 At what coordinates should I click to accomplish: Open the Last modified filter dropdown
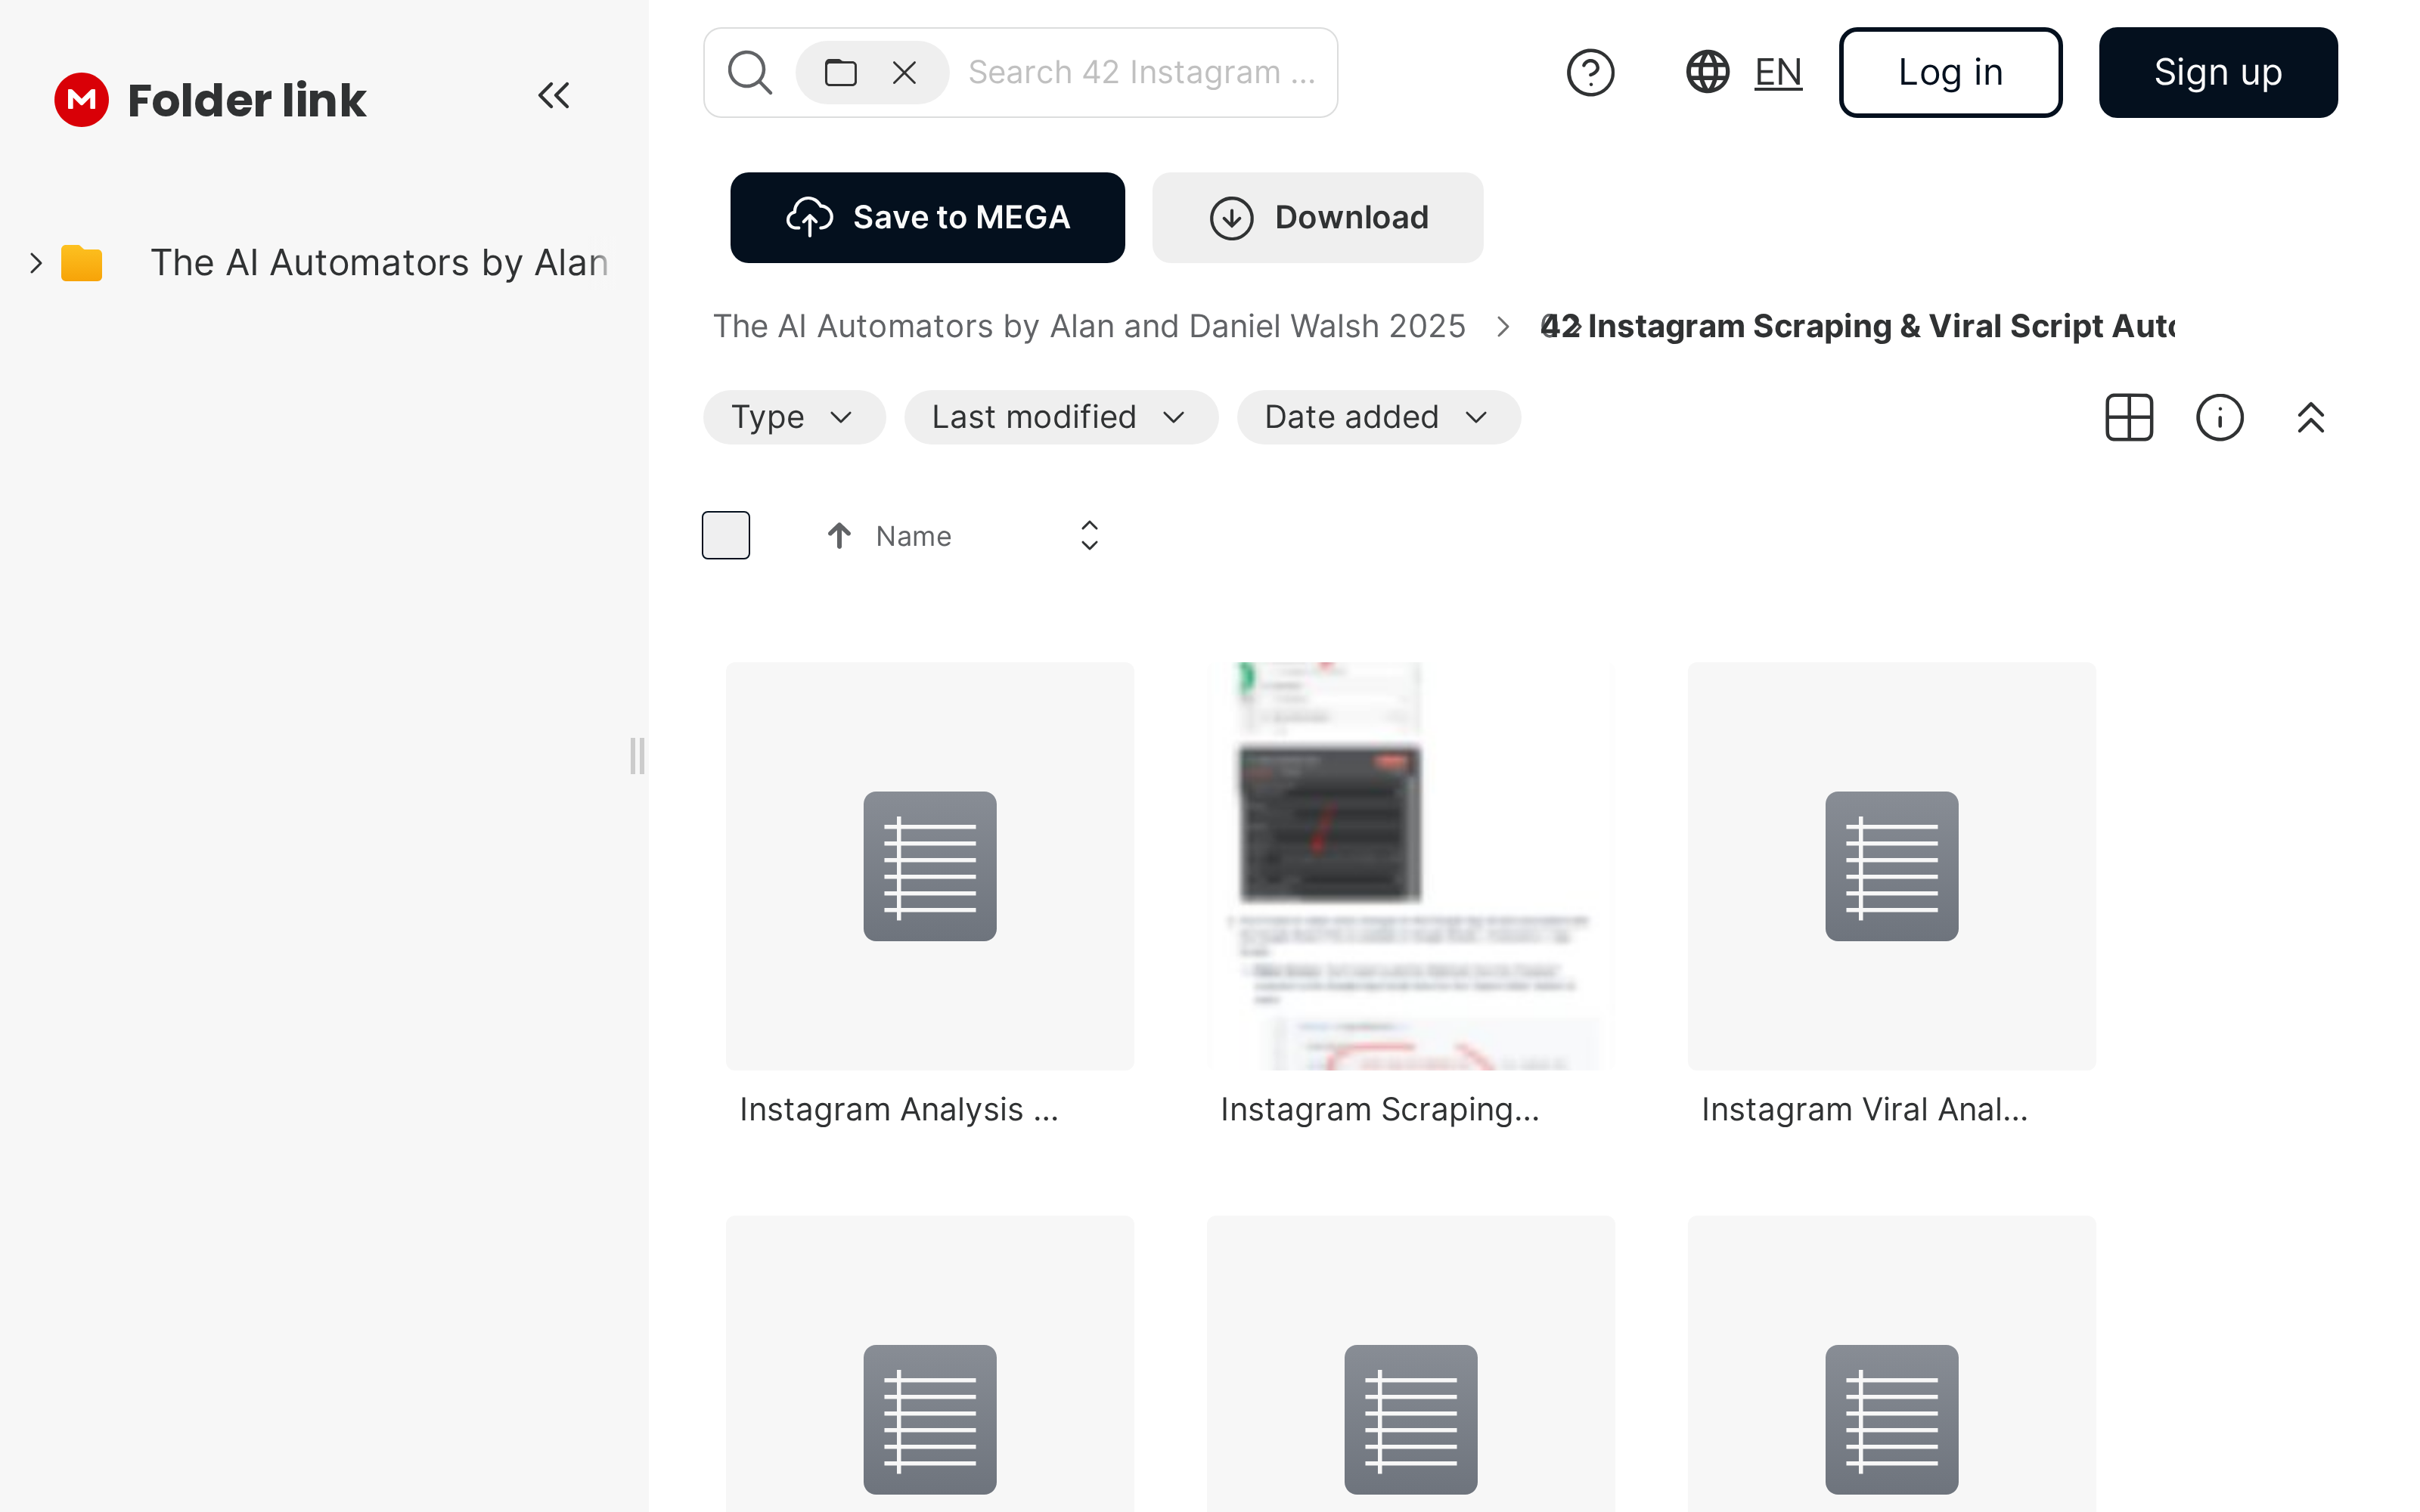(x=1061, y=417)
